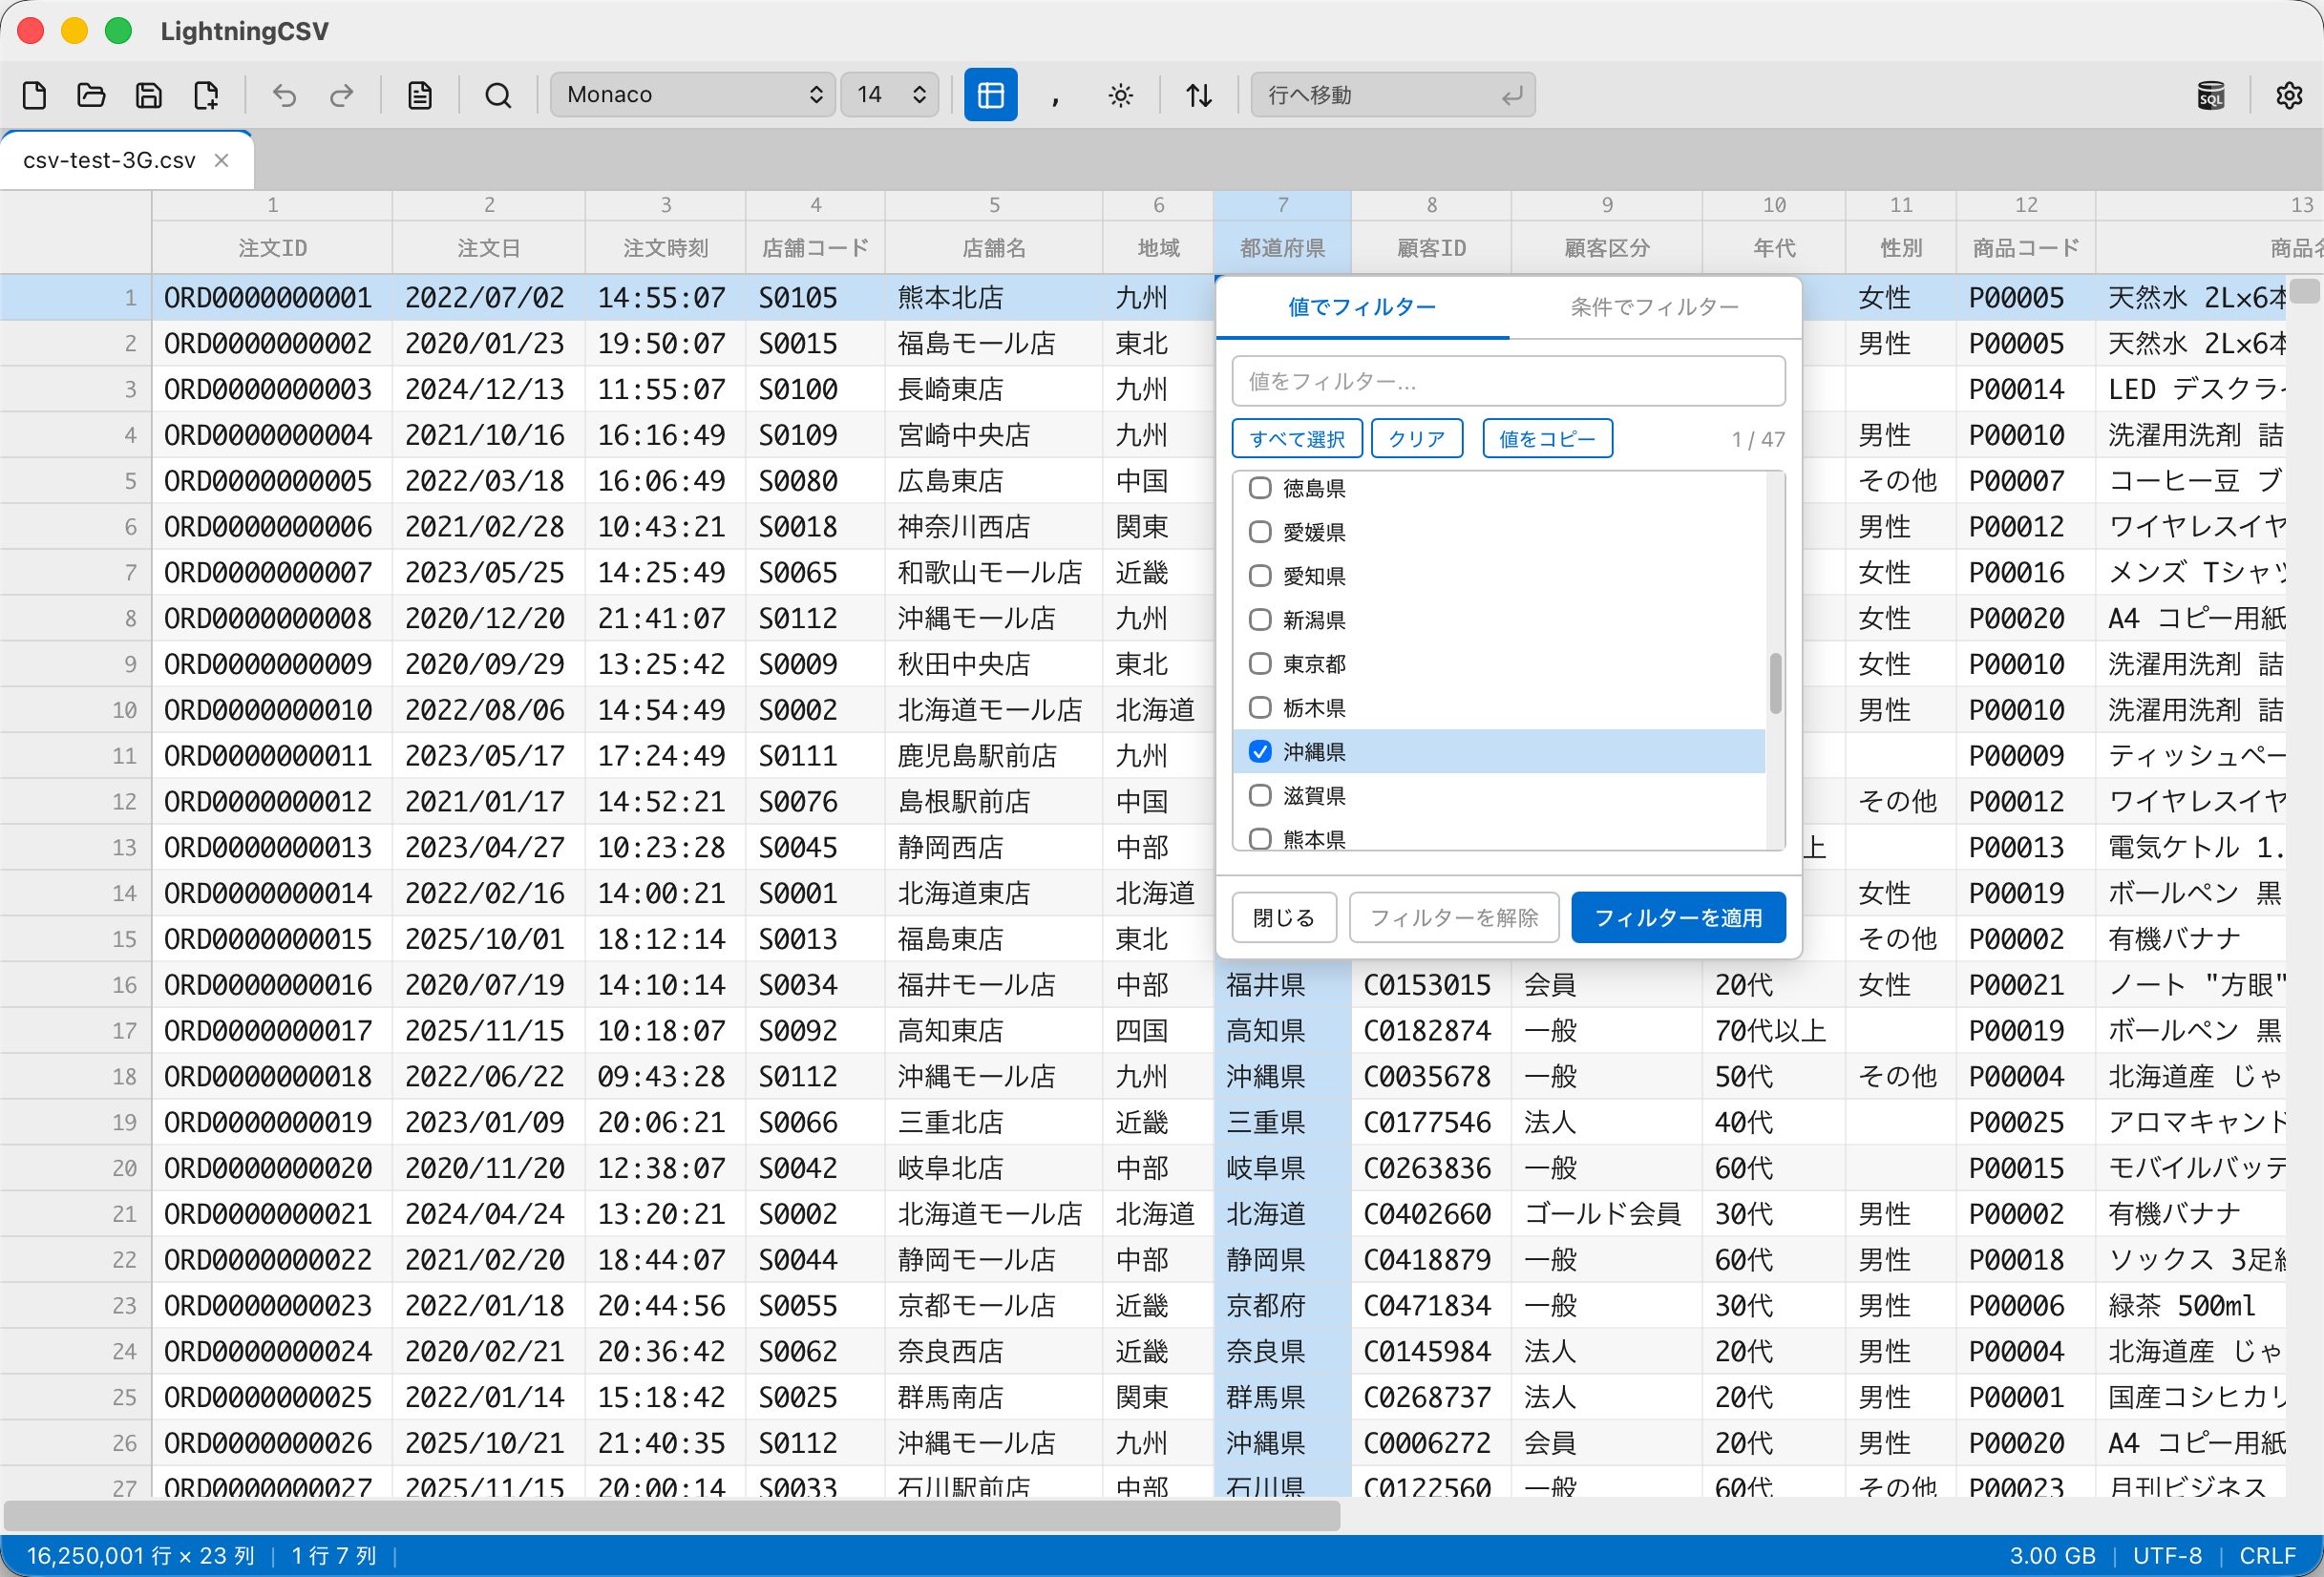
Task: Select the 都道府県 column header
Action: click(1282, 248)
